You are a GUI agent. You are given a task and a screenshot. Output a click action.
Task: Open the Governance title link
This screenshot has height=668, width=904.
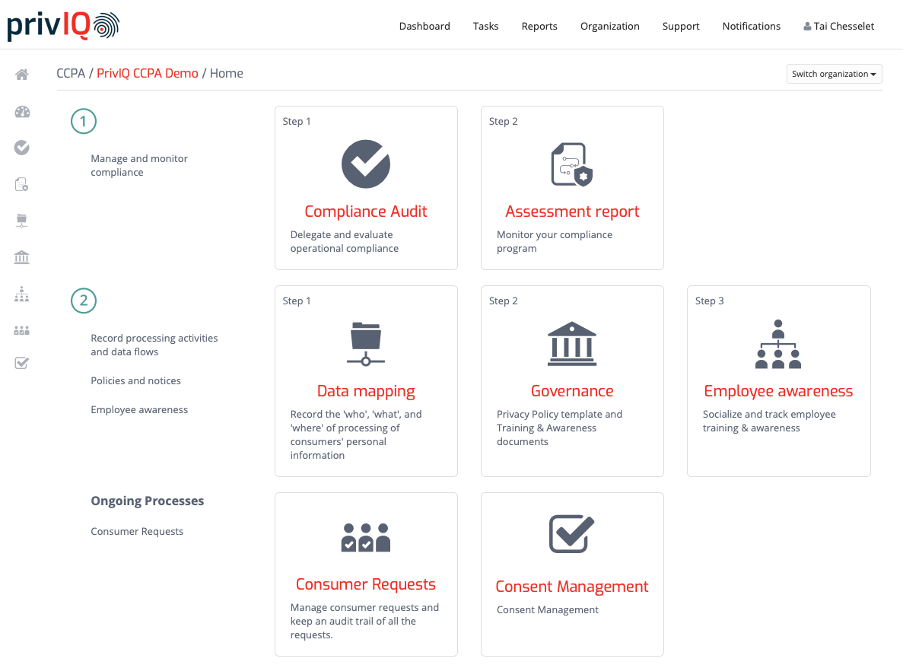[572, 391]
